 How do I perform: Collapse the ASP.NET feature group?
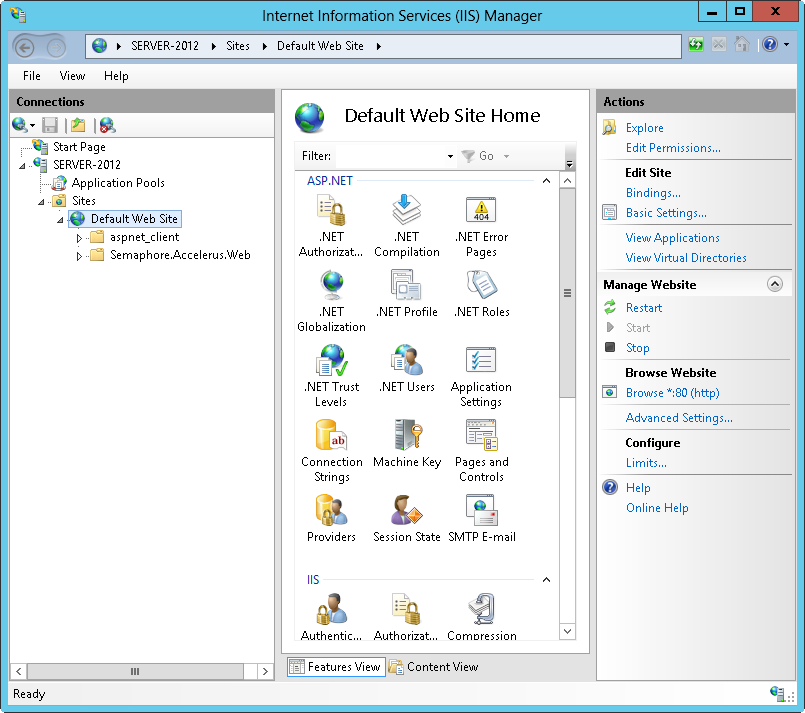point(546,181)
